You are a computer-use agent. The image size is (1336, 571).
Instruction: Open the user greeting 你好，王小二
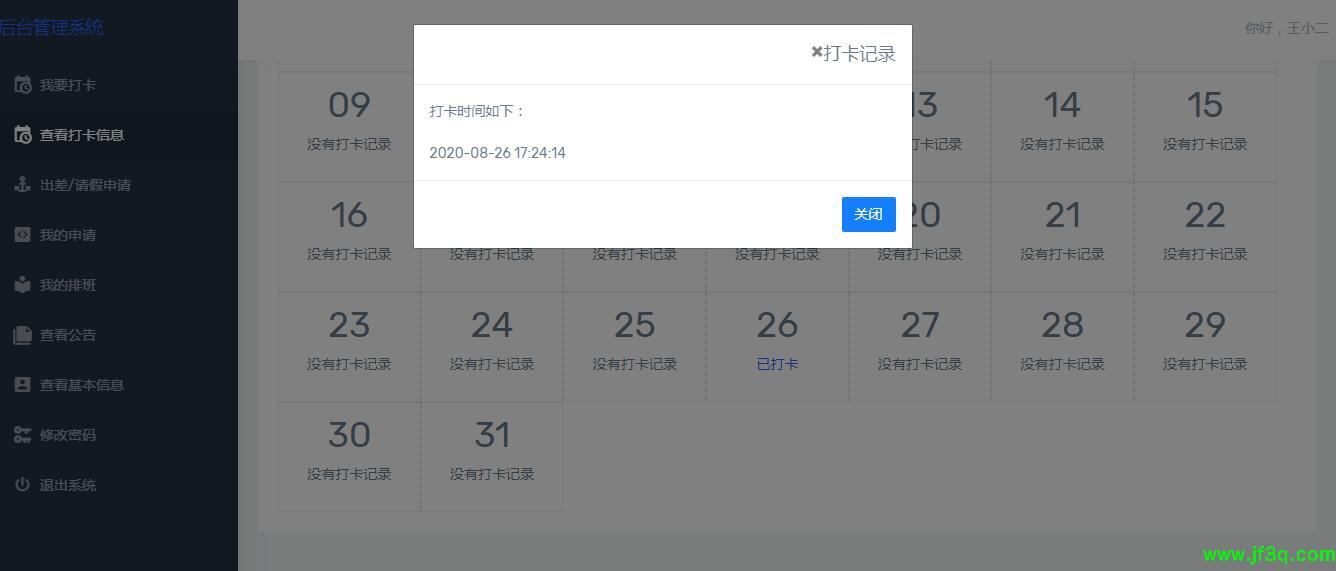point(1286,28)
